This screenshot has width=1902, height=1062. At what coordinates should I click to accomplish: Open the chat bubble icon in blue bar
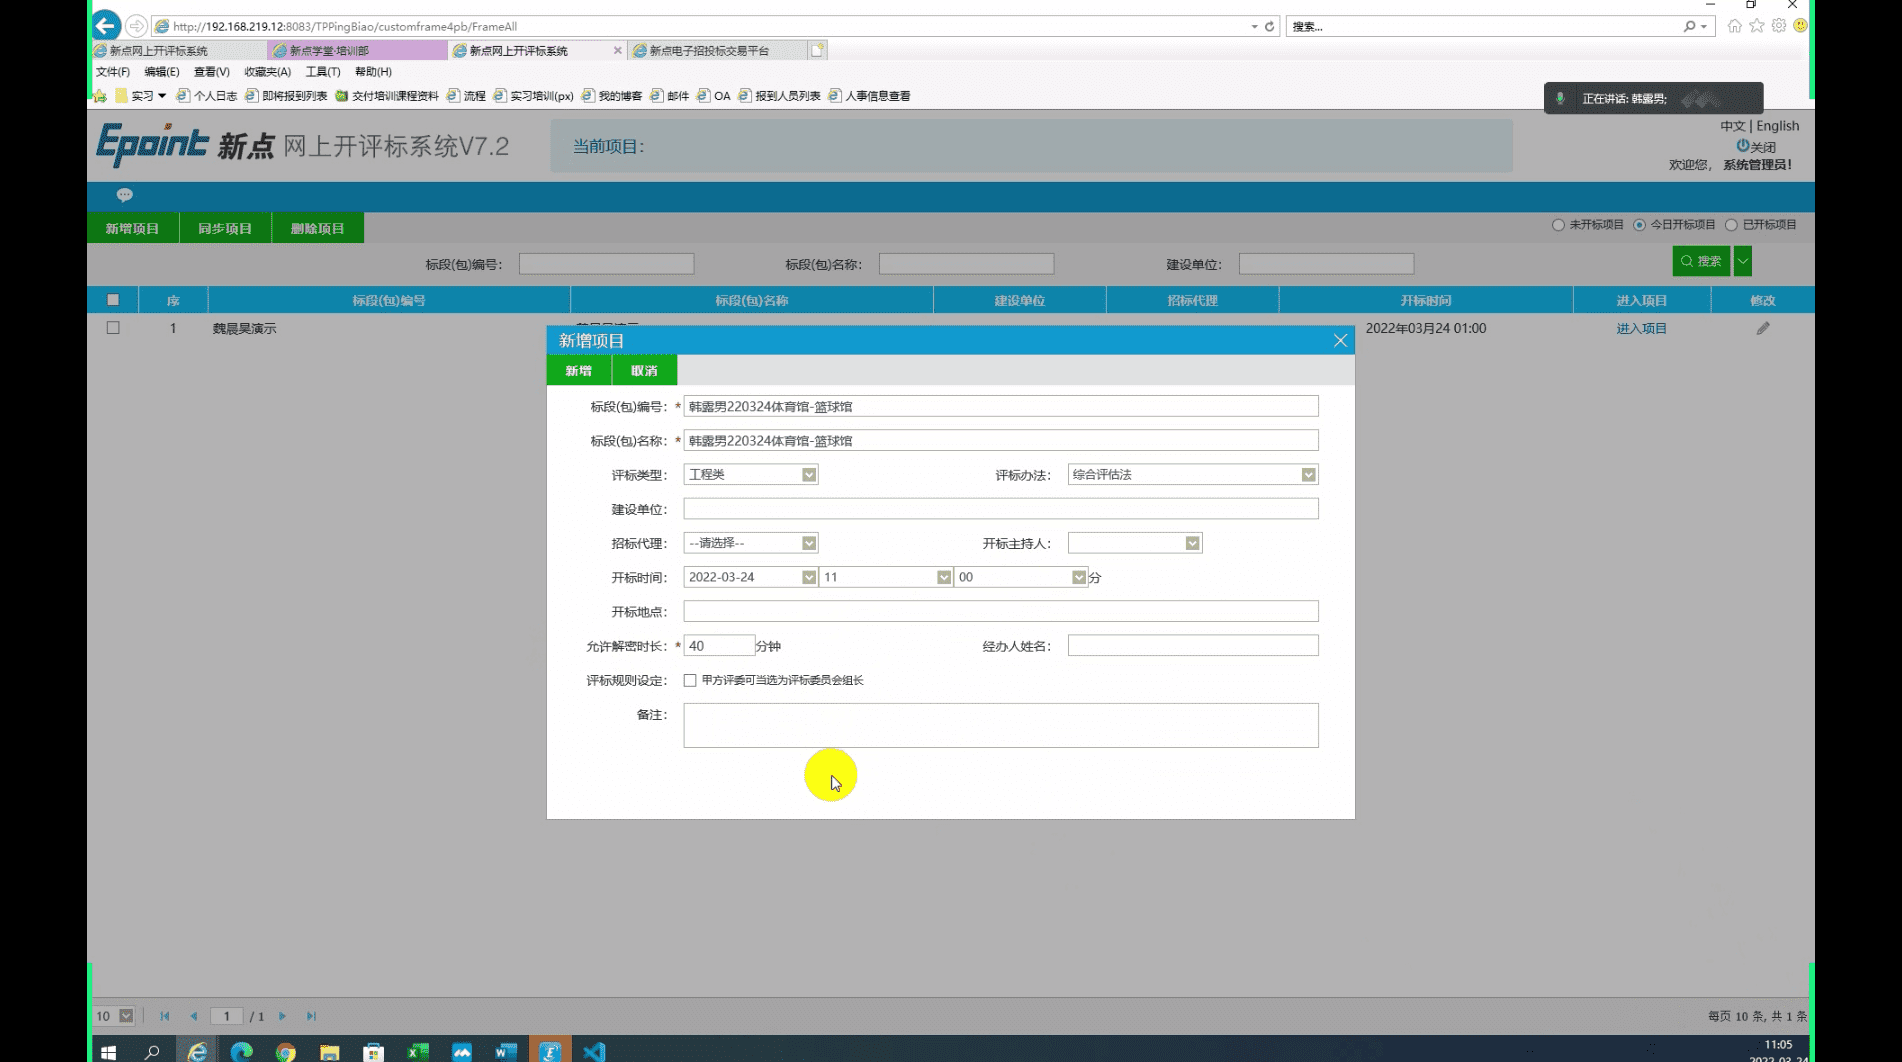pos(124,195)
